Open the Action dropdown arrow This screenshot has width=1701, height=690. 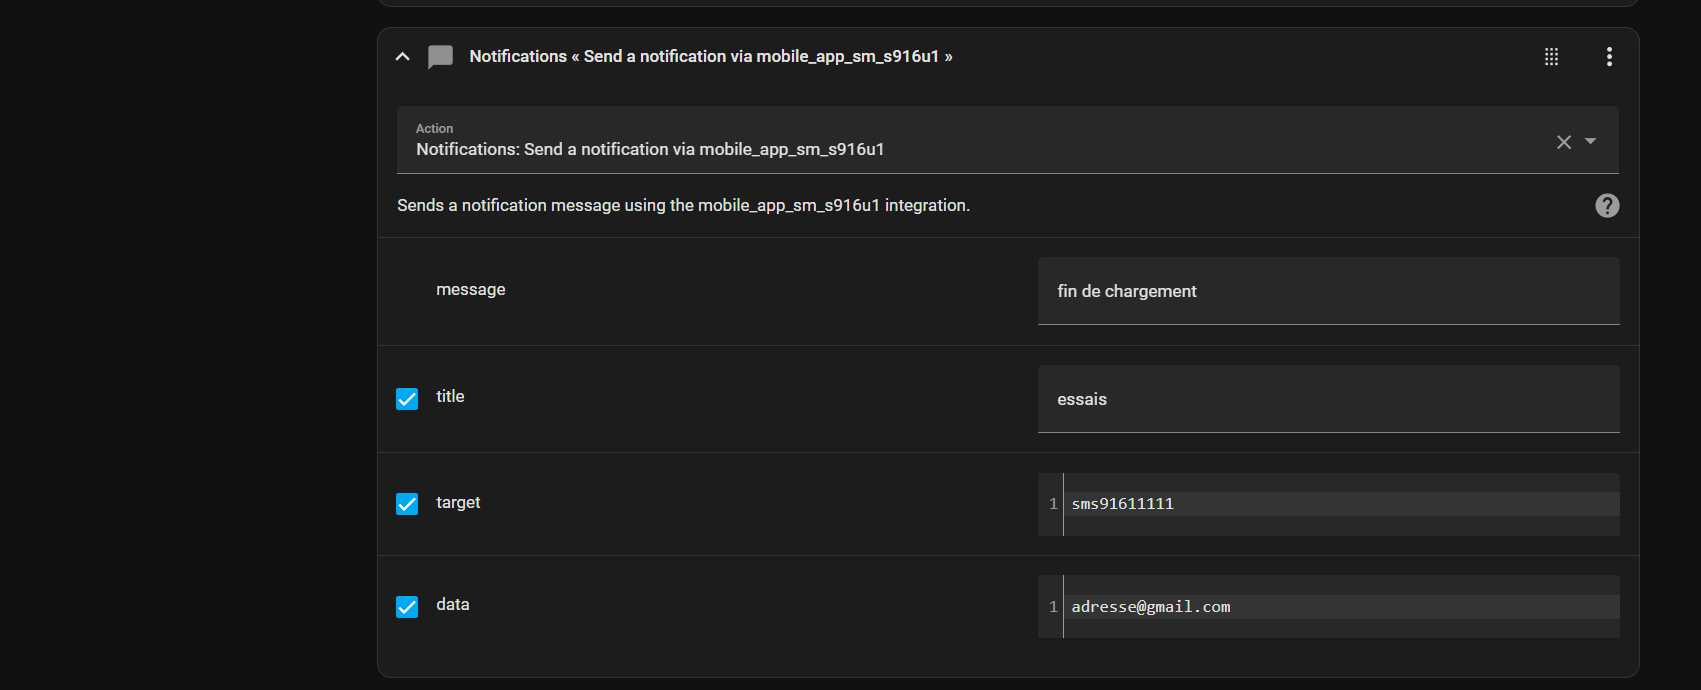coord(1591,142)
